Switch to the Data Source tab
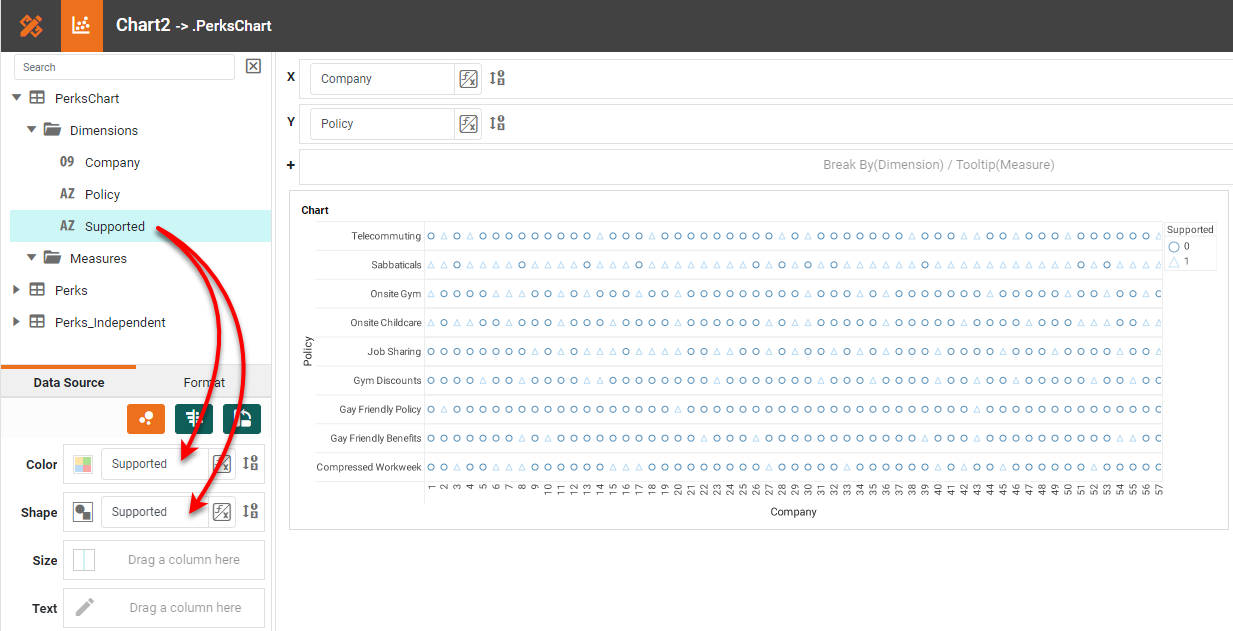1233x631 pixels. coord(69,383)
